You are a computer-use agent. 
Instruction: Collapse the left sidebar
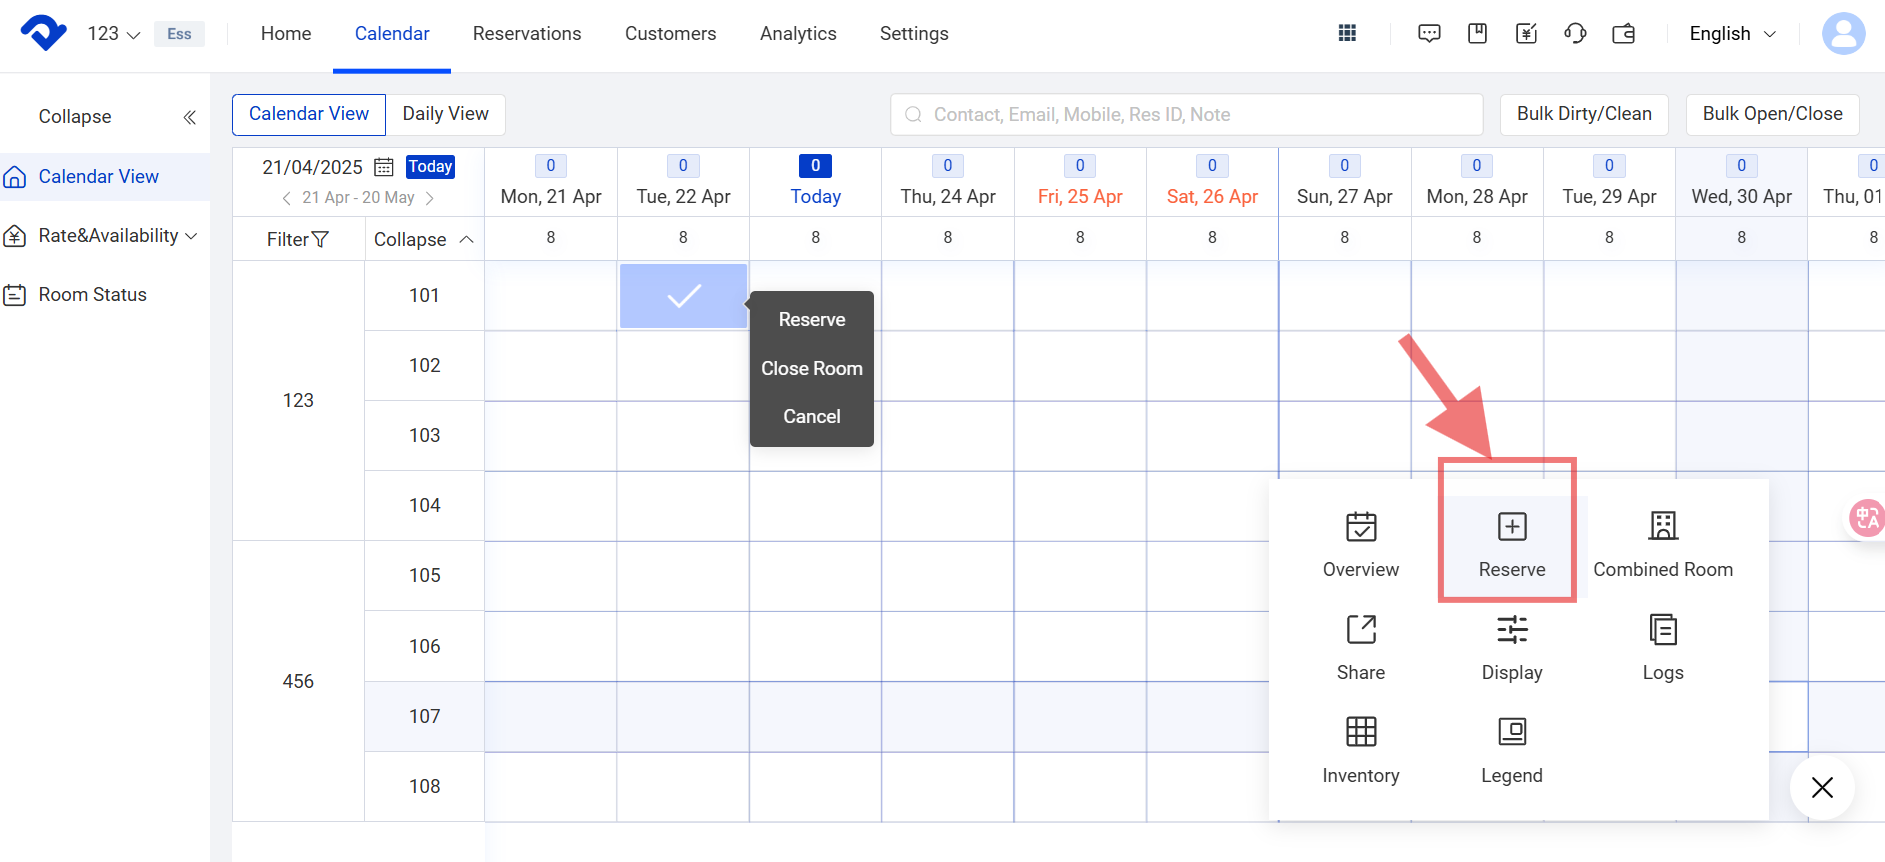(x=189, y=117)
